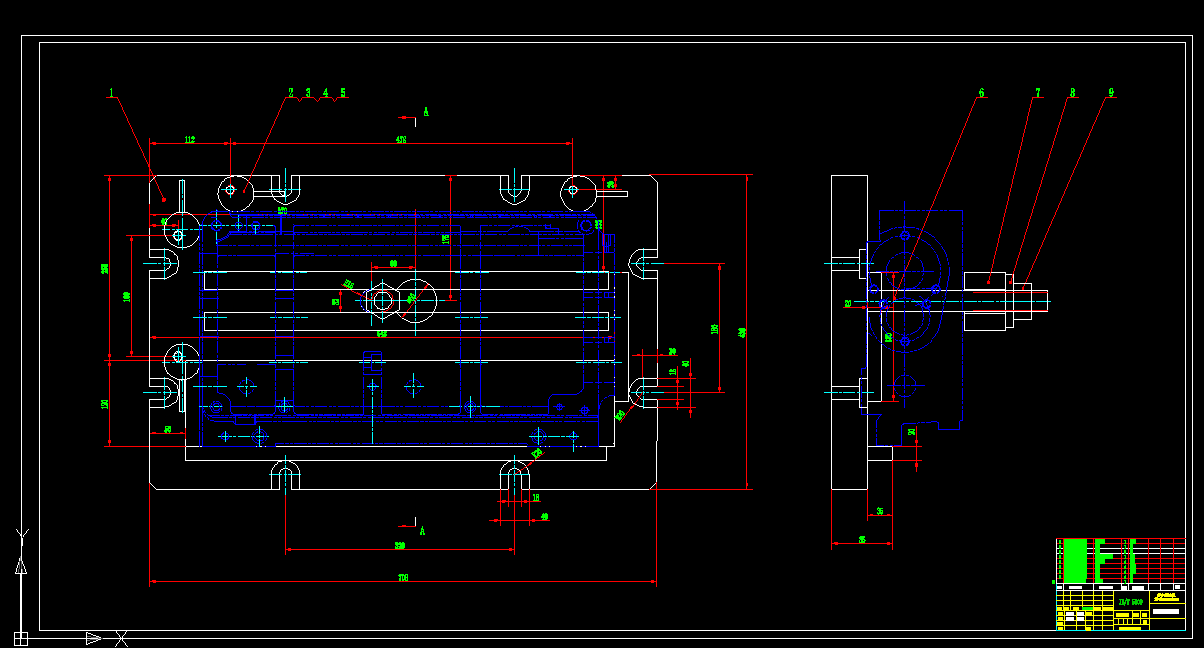The image size is (1204, 648).
Task: Click the hexagonal nut in the plan view
Action: pyautogui.click(x=381, y=301)
